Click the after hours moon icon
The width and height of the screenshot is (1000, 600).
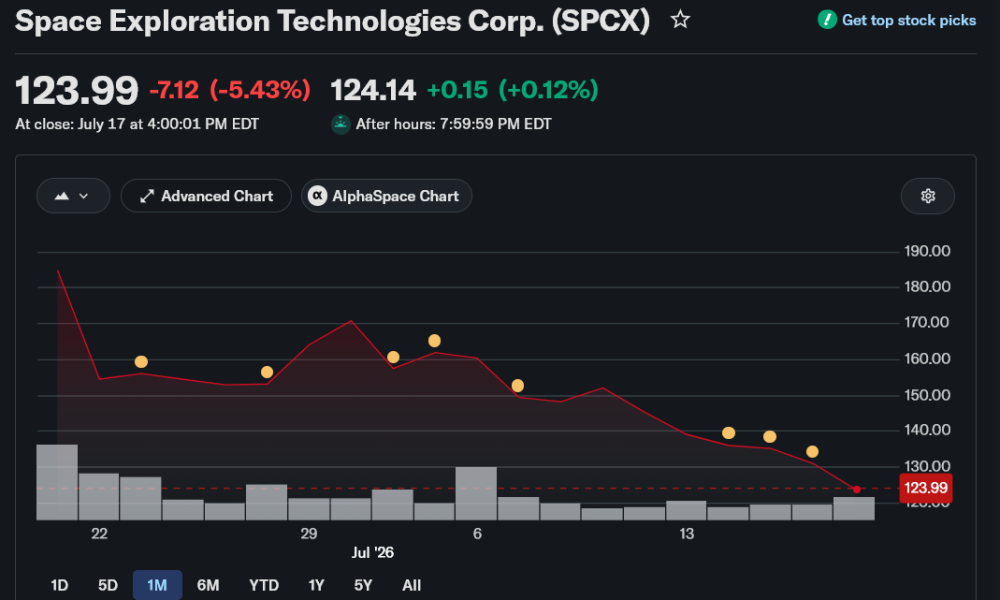pyautogui.click(x=341, y=124)
